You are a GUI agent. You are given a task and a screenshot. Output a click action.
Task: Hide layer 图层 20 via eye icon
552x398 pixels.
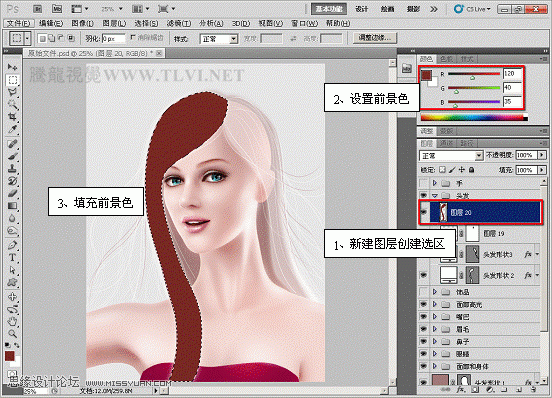(424, 212)
